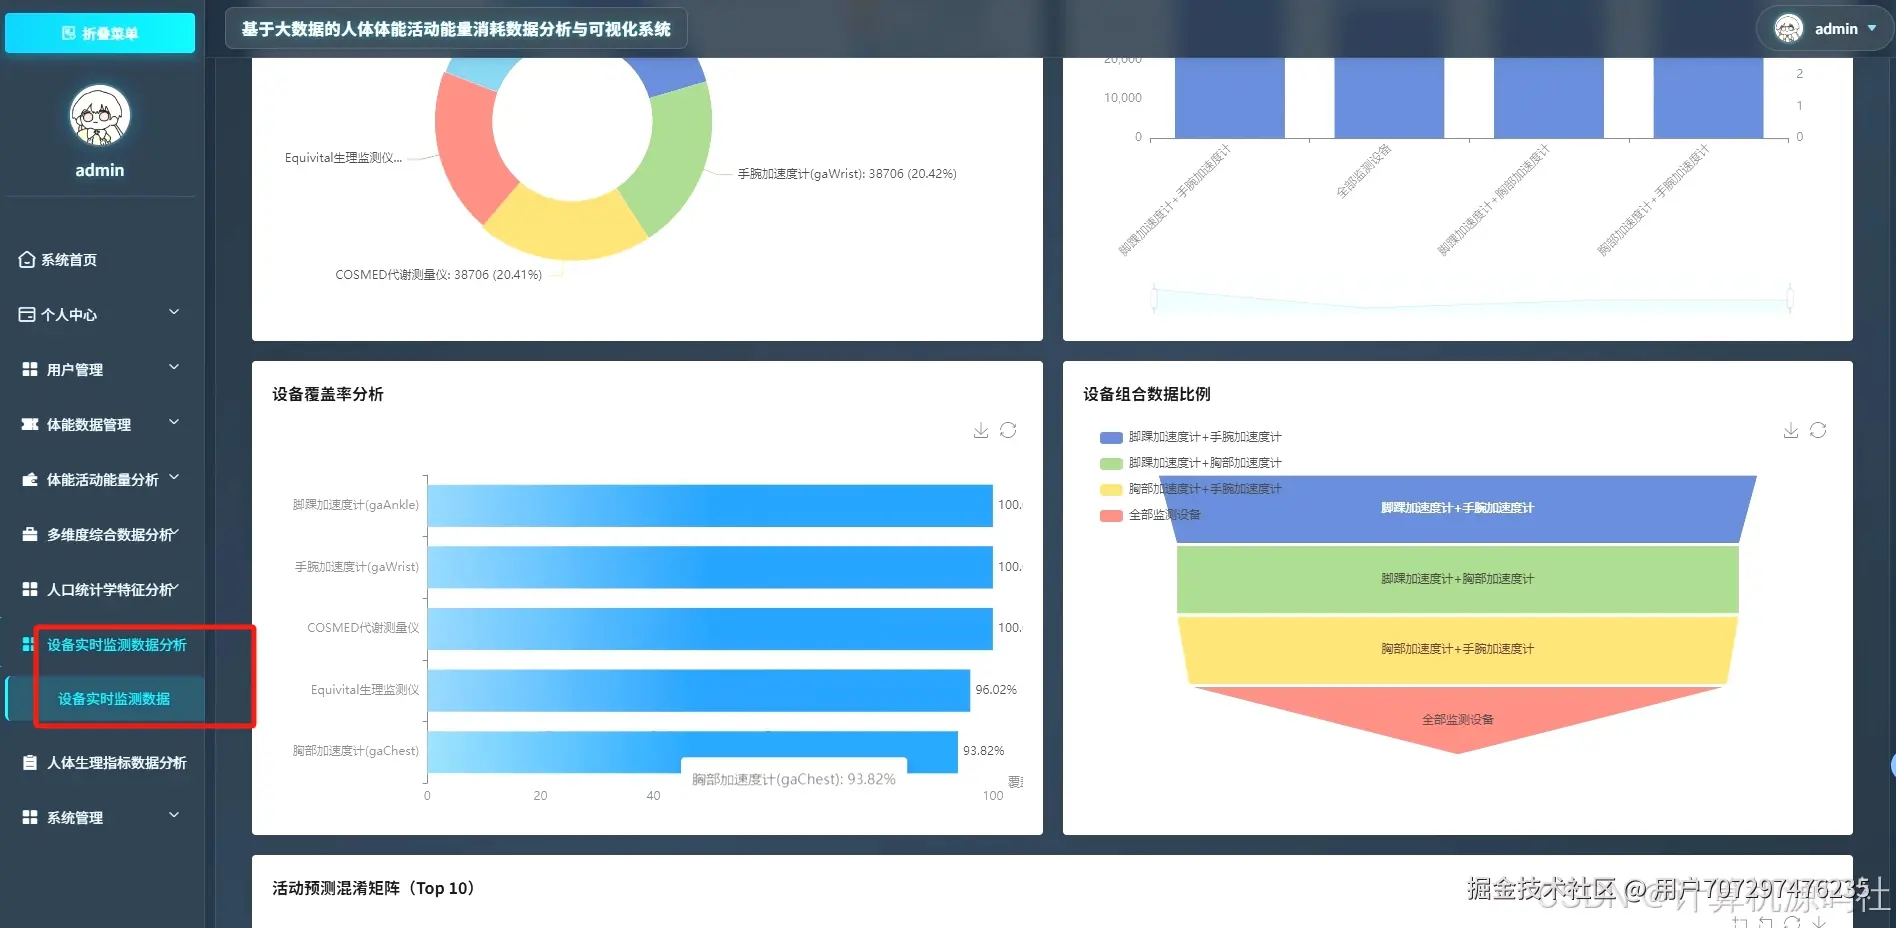Screen dimensions: 1896x928
Task: Click the 10,000 y-axis label
Action: tap(1122, 98)
